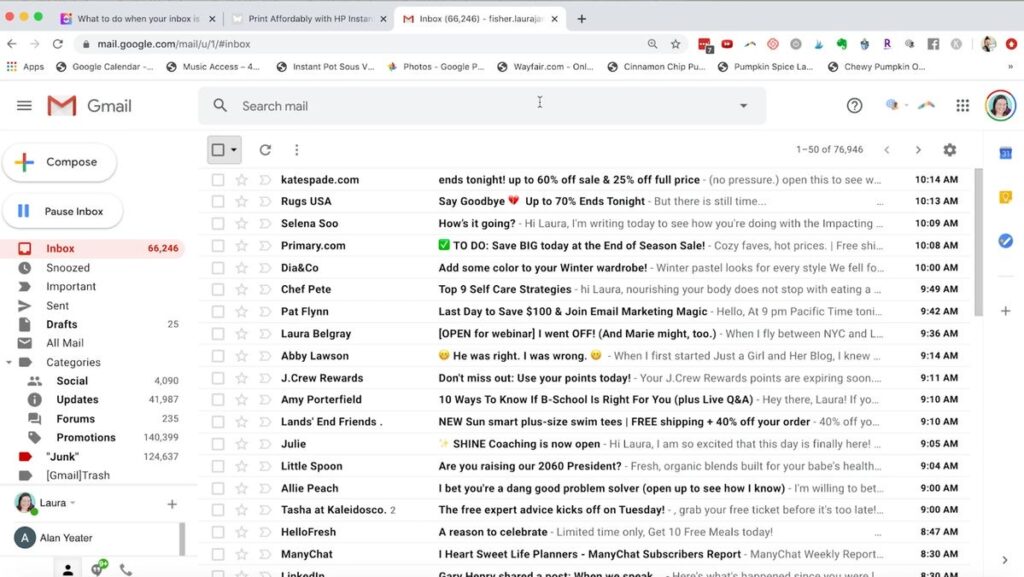Viewport: 1024px width, 577px height.
Task: Open Google Keep side panel icon
Action: tap(1006, 197)
